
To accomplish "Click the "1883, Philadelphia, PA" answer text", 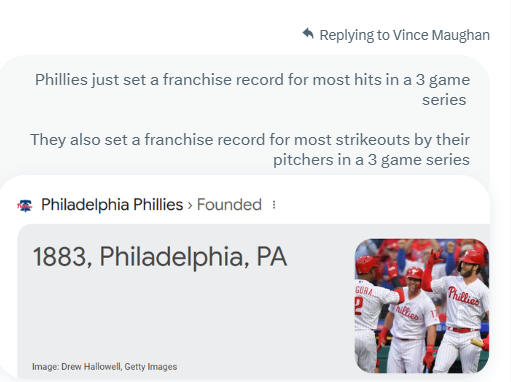I will pyautogui.click(x=160, y=257).
